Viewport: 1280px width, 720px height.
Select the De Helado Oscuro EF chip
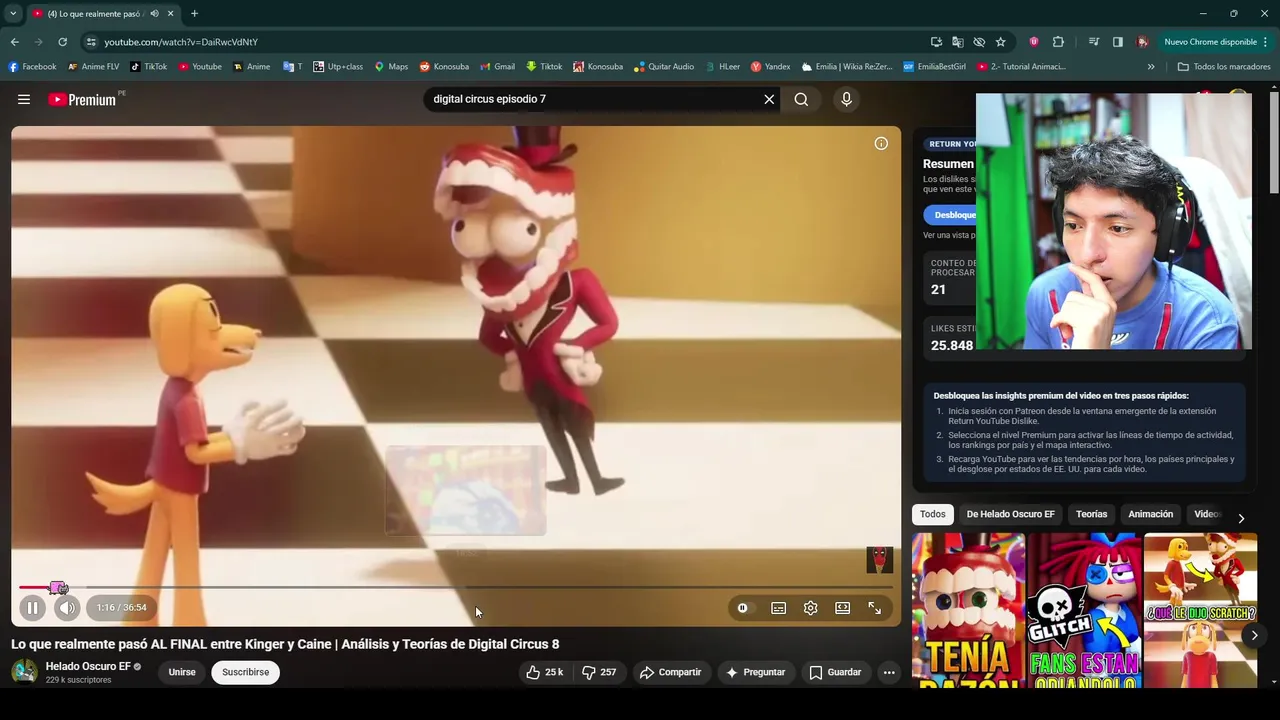click(1010, 514)
